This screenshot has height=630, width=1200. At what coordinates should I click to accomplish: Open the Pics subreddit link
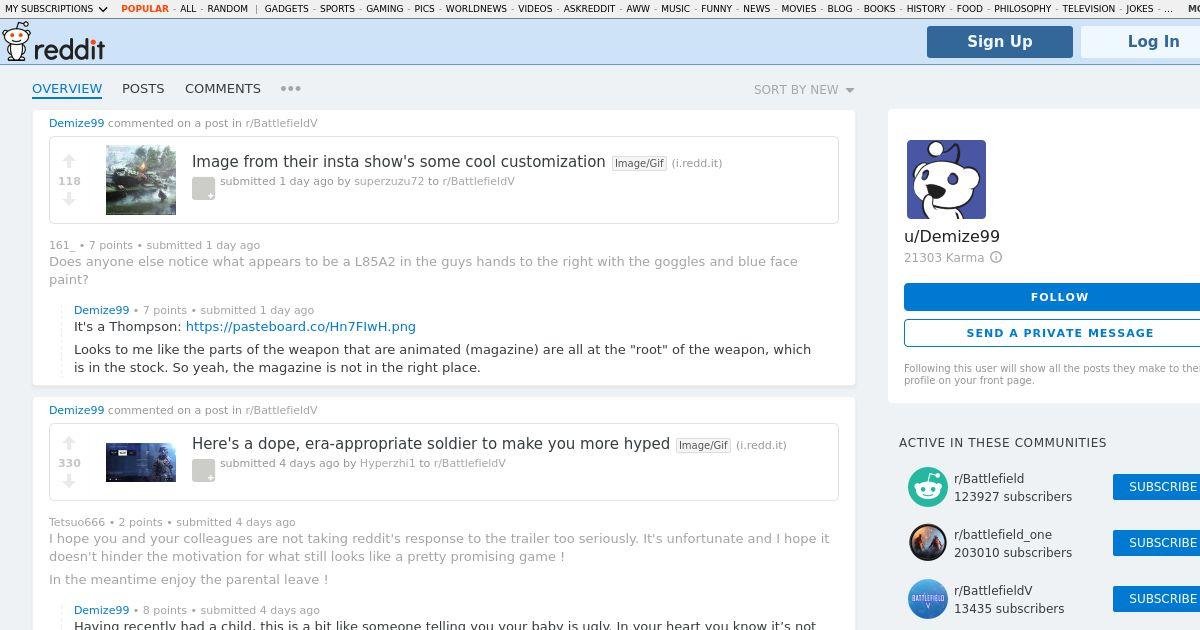point(424,9)
